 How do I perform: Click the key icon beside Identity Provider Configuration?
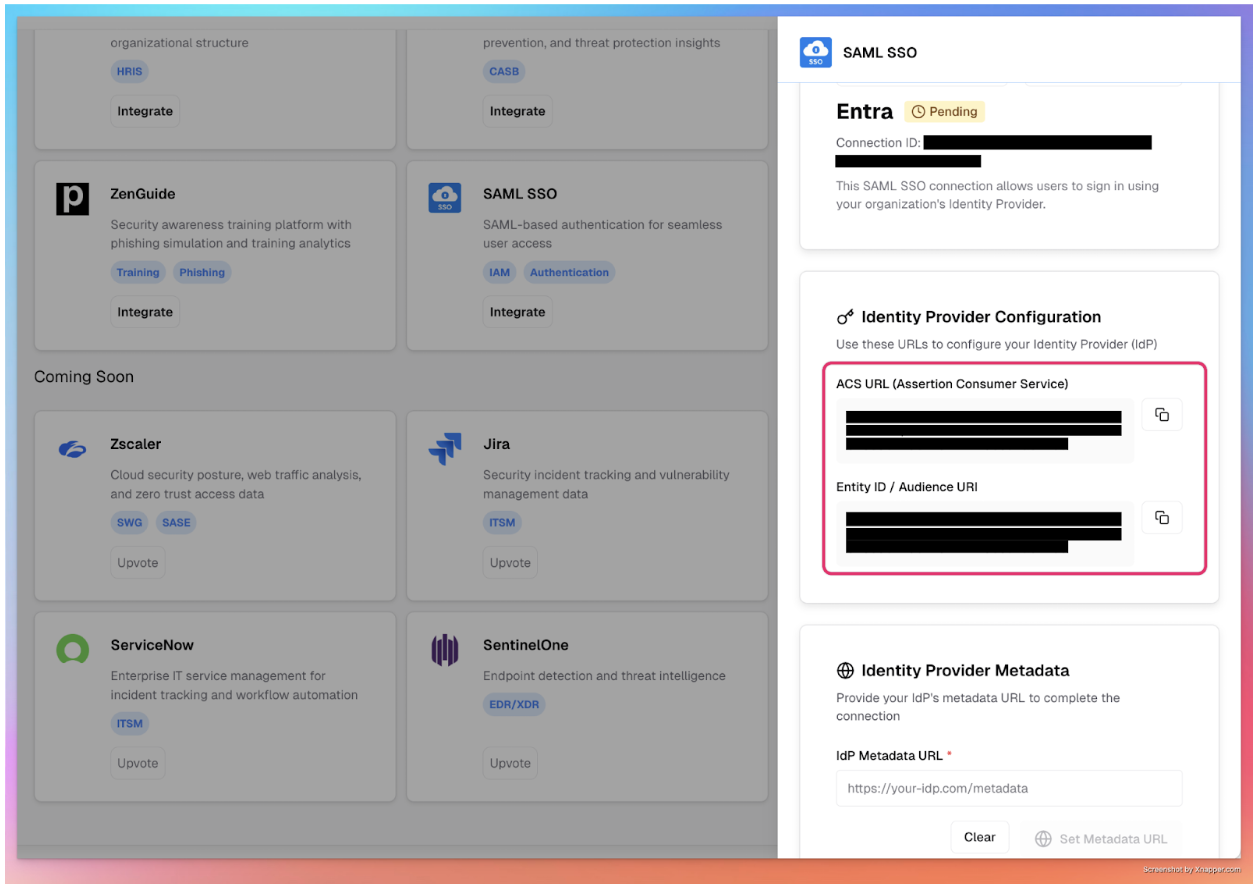coord(845,317)
